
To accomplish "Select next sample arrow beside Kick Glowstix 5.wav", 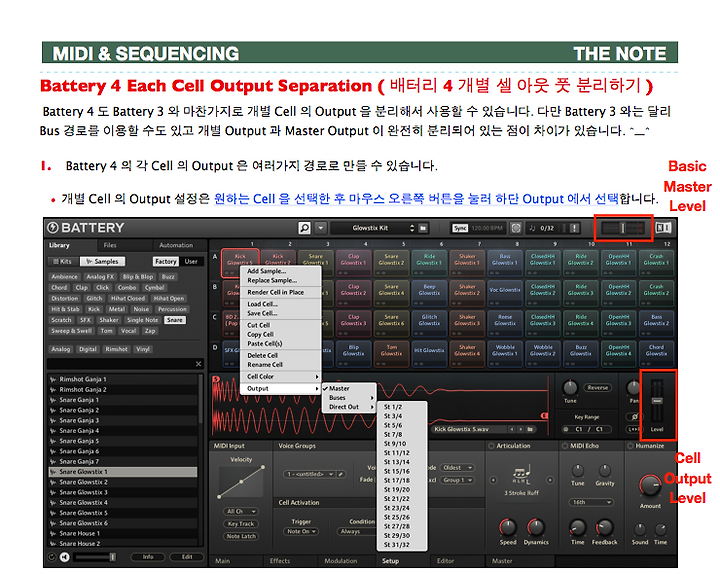I will click(x=521, y=429).
